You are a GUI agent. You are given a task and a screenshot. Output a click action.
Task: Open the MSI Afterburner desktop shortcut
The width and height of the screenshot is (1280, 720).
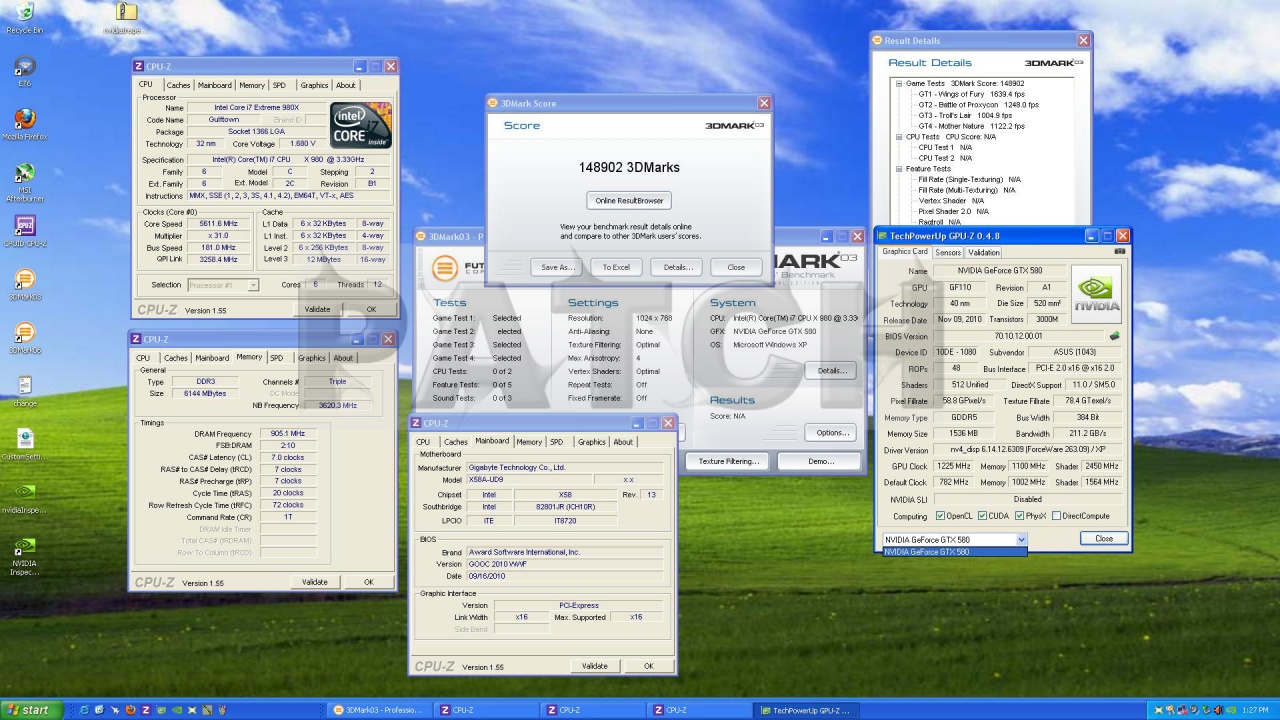pyautogui.click(x=25, y=173)
